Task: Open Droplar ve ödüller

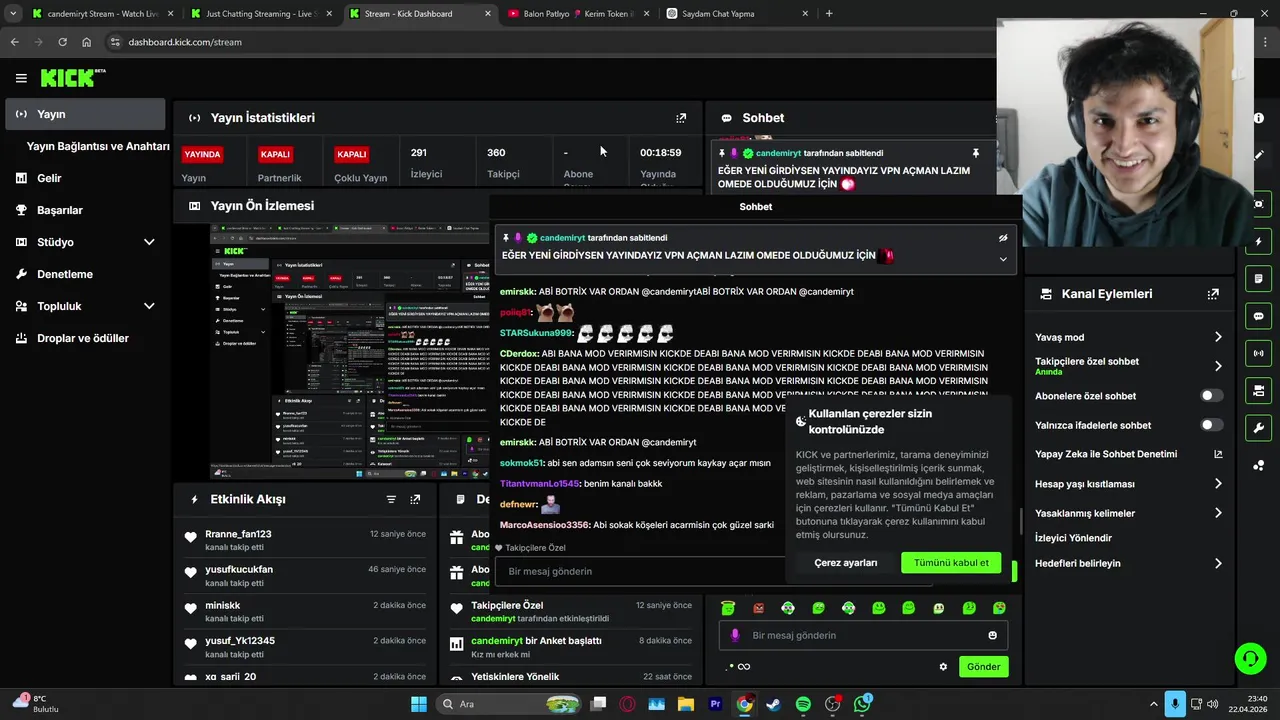Action: click(x=84, y=338)
